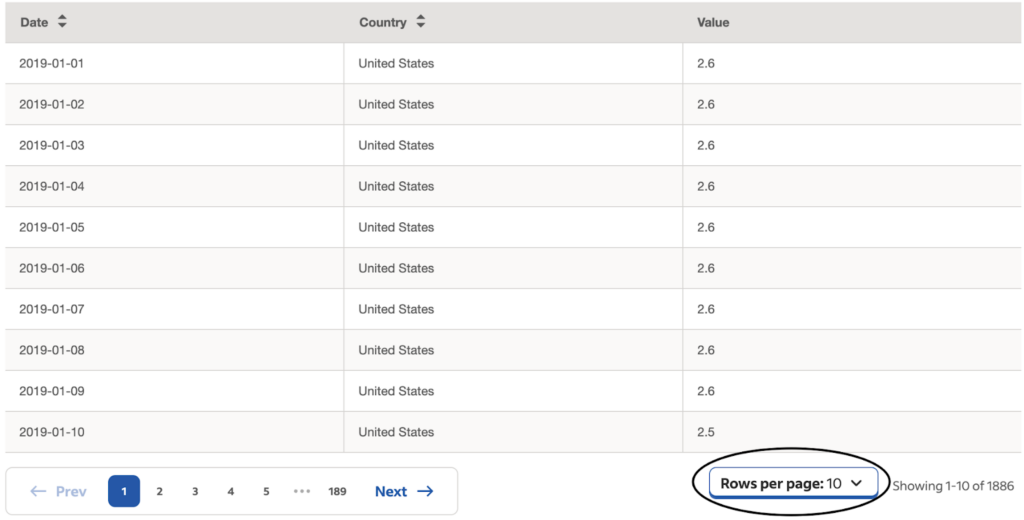Click the right arrow beside Next
Image resolution: width=1024 pixels, height=520 pixels.
(425, 491)
